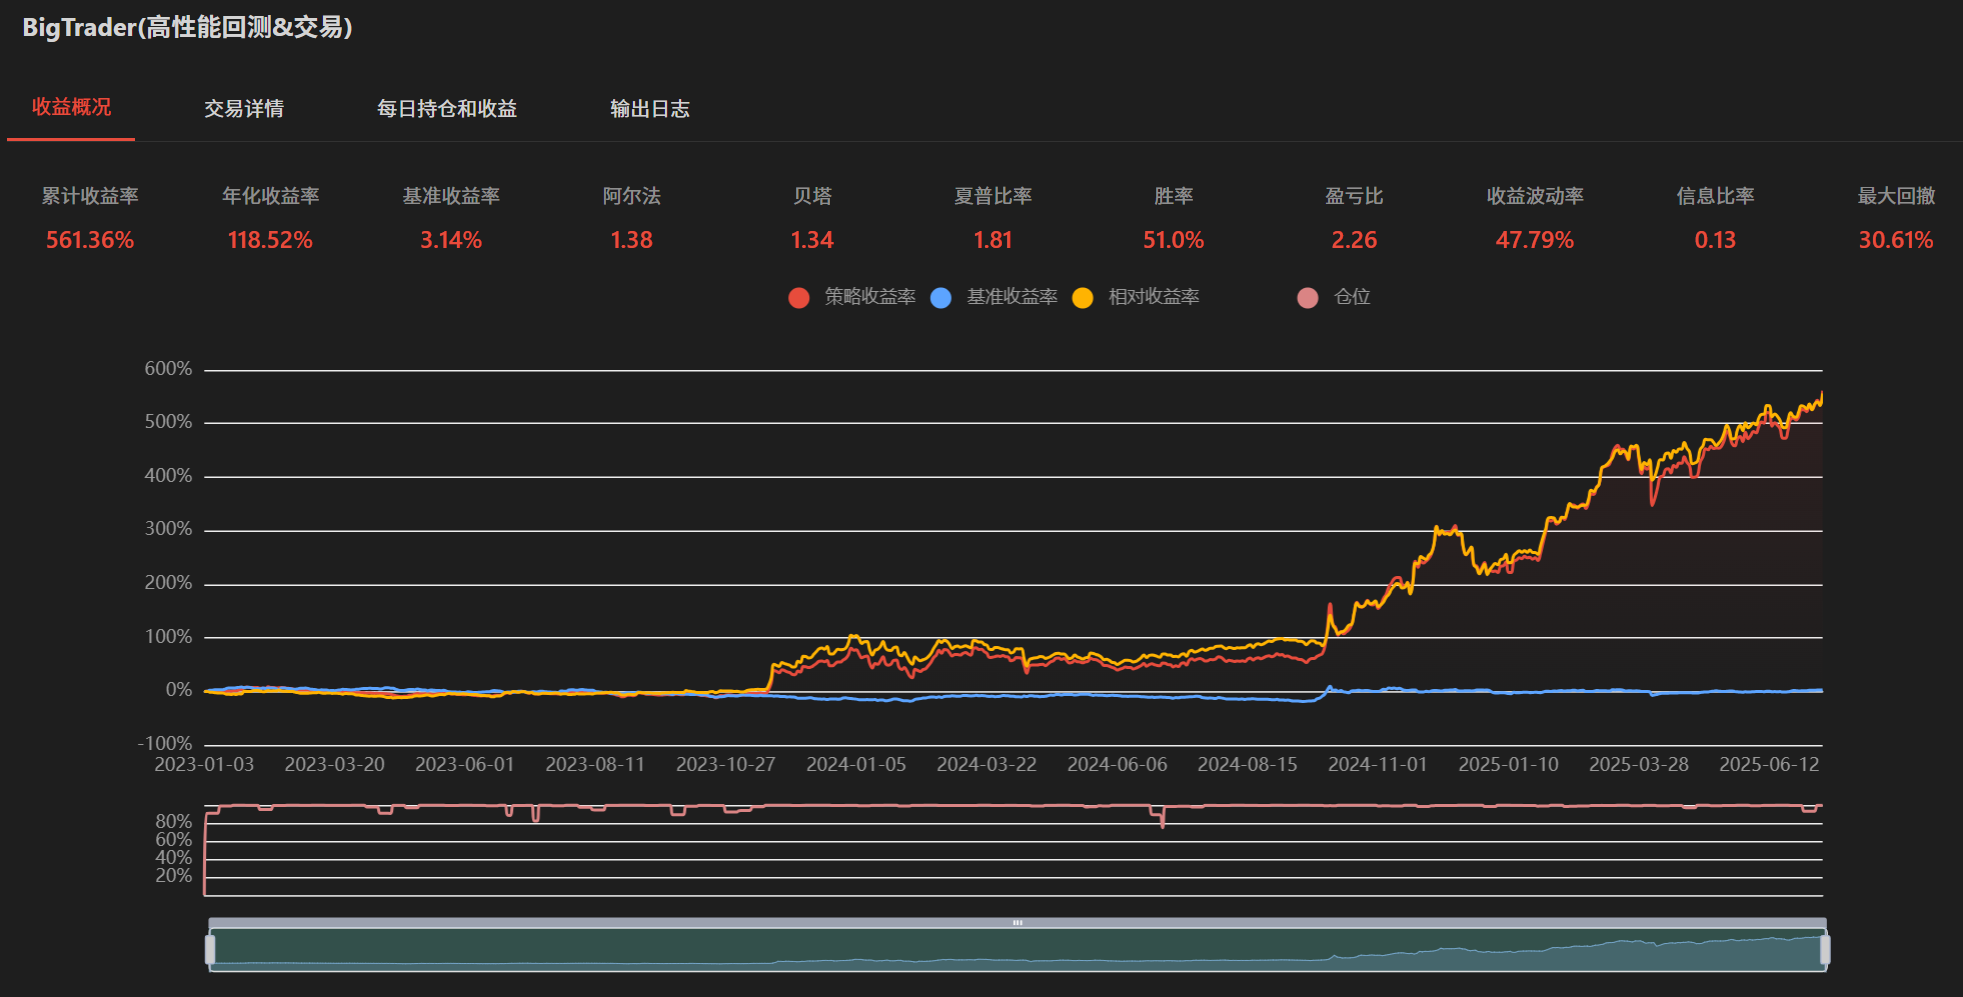The height and width of the screenshot is (997, 1963).
Task: Switch to the 输出日志 tab
Action: [650, 108]
